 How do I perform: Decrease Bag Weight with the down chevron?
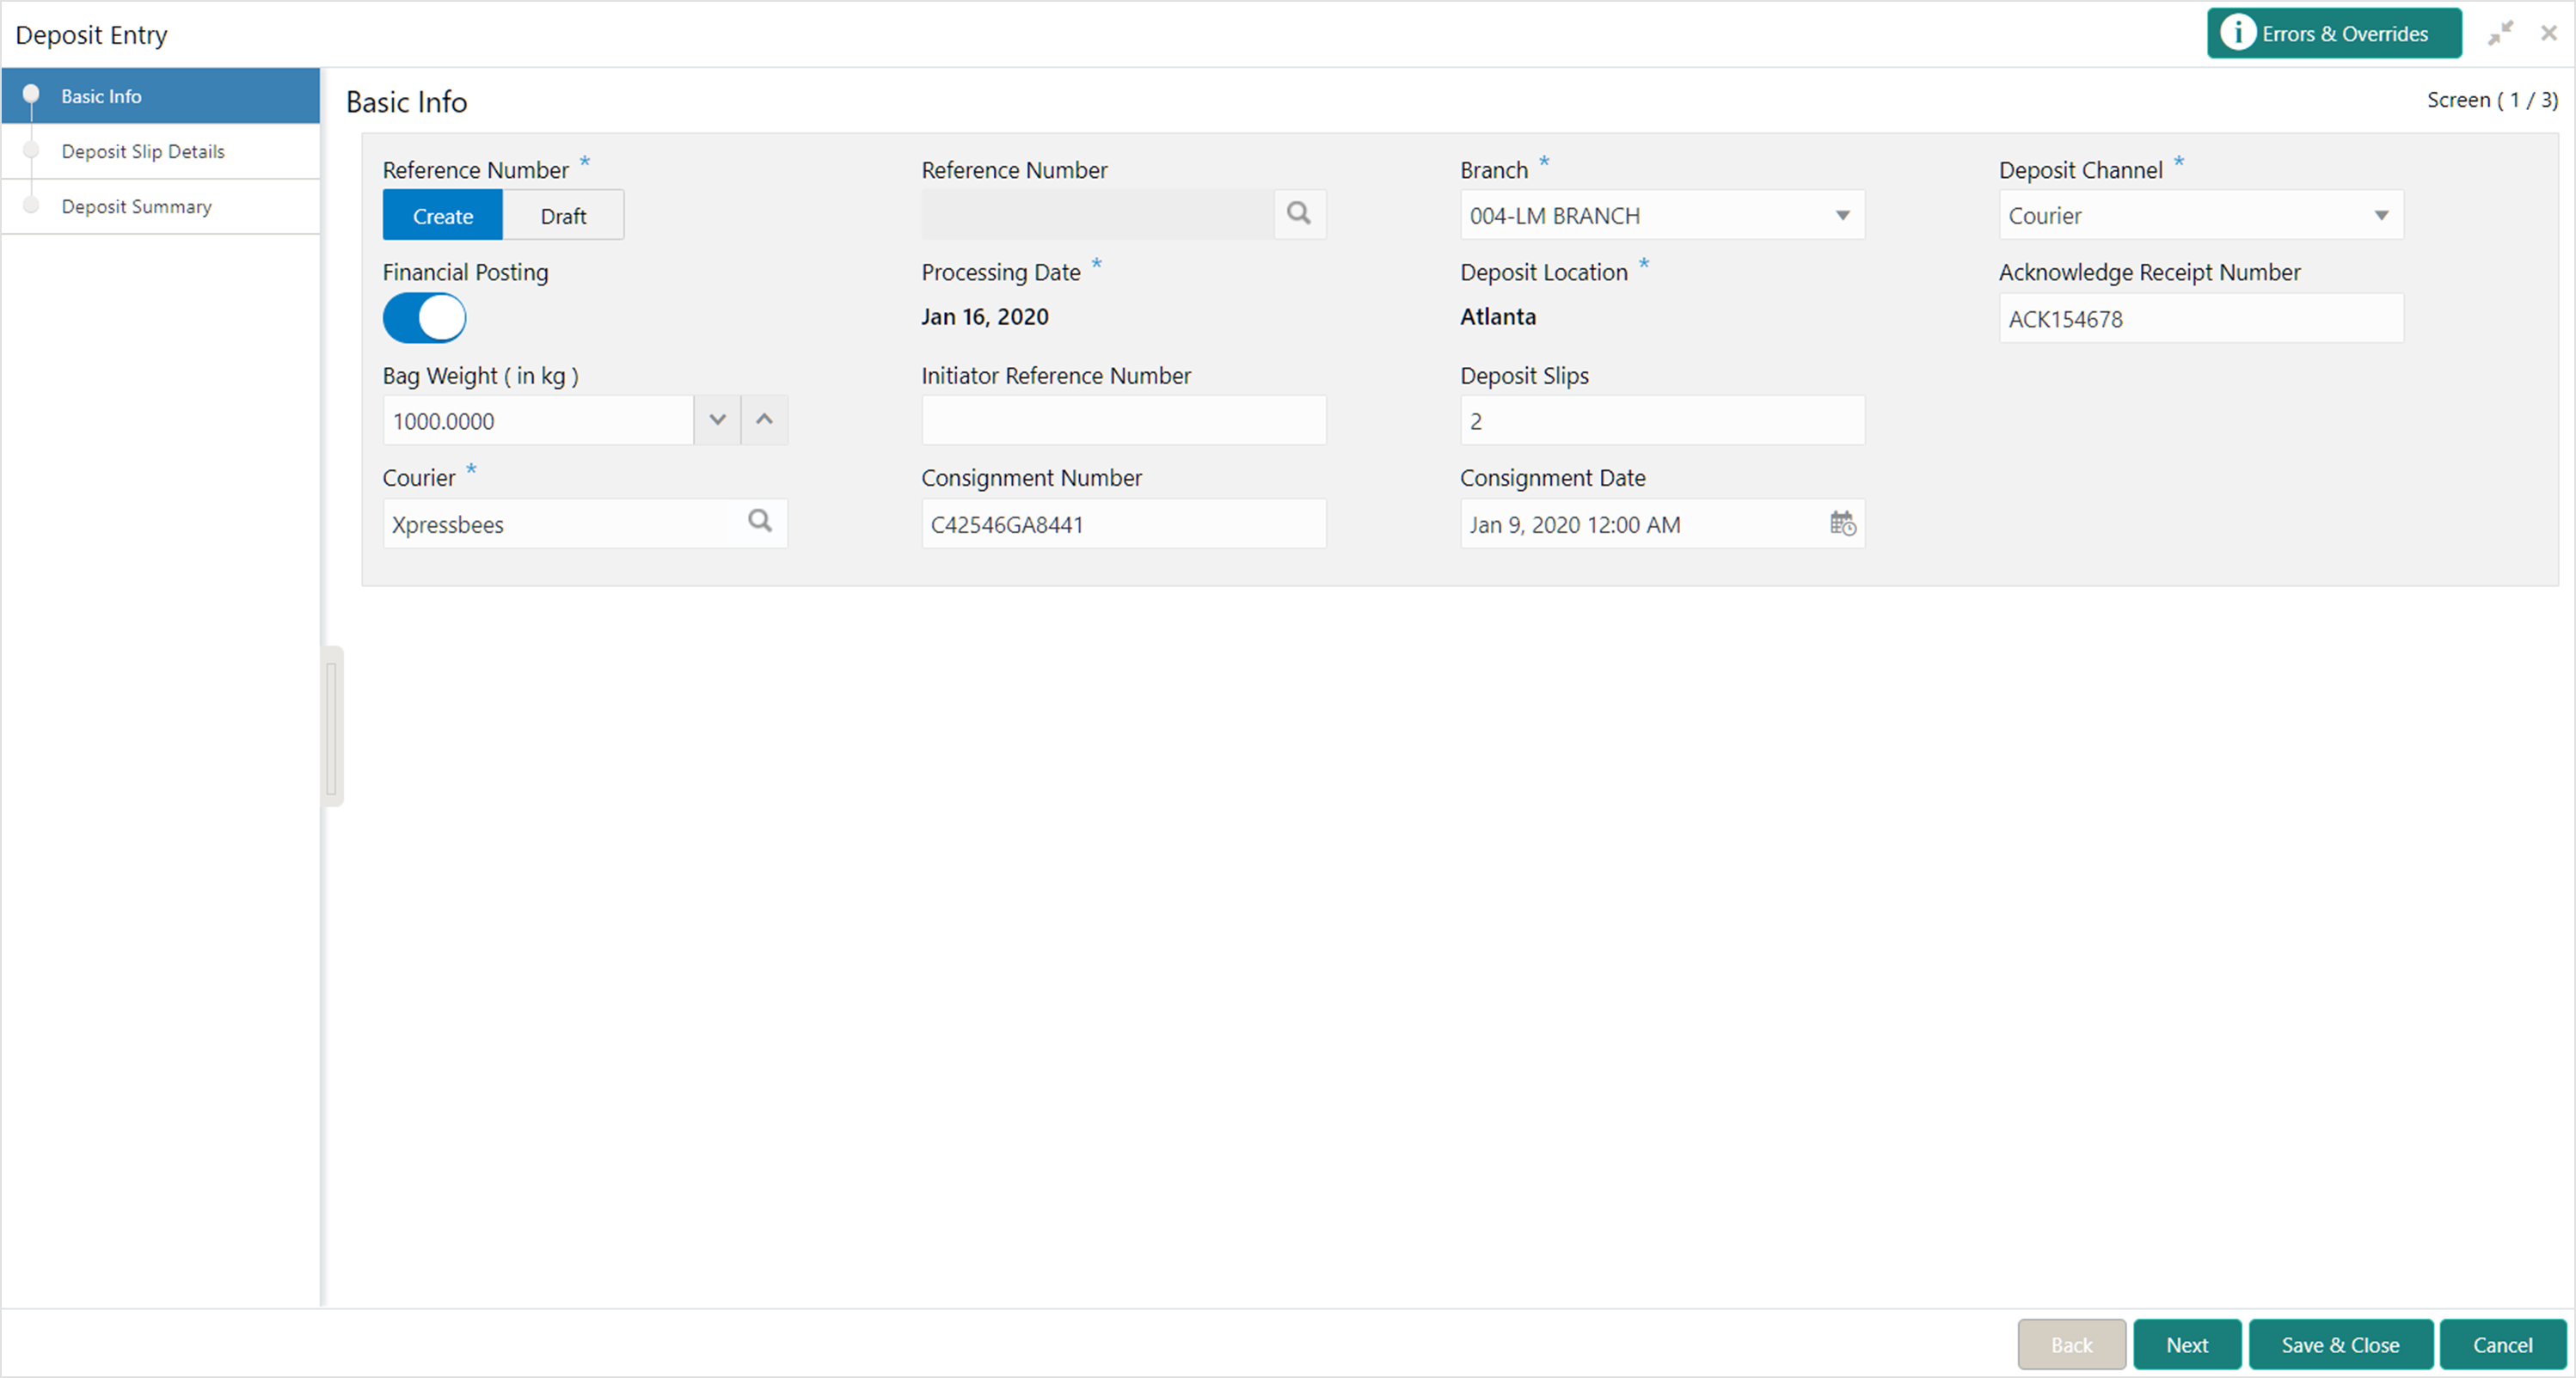(717, 420)
